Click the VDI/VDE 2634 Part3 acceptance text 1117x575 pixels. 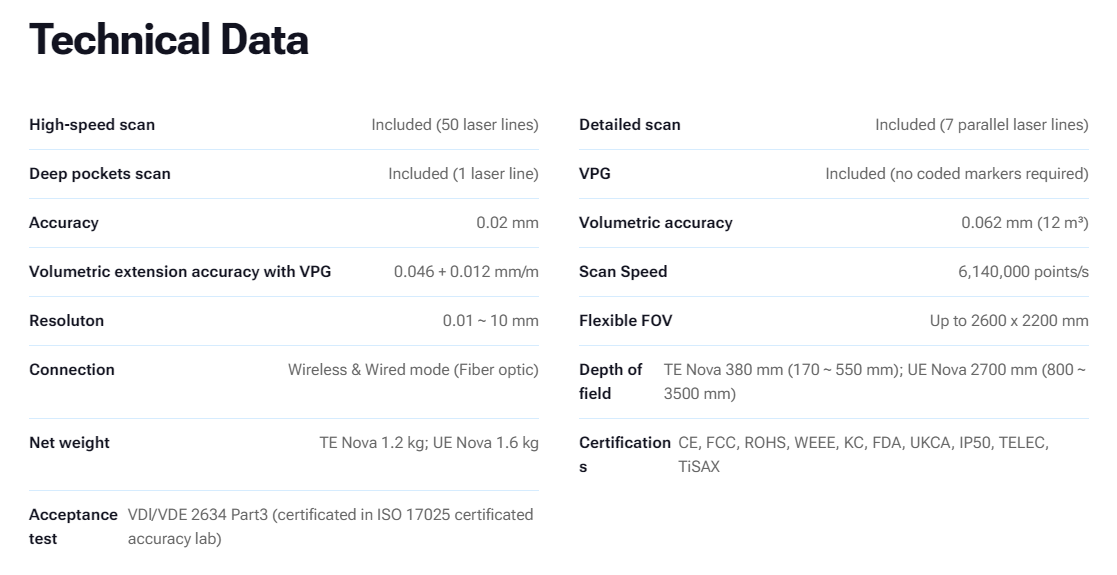[x=331, y=527]
